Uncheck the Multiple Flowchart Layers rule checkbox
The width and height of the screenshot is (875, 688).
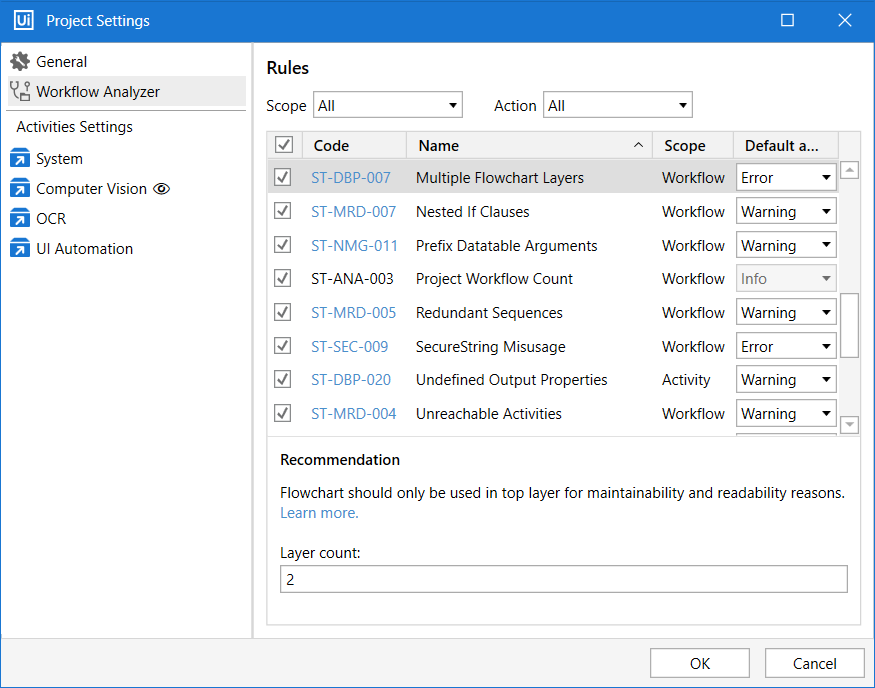click(283, 178)
